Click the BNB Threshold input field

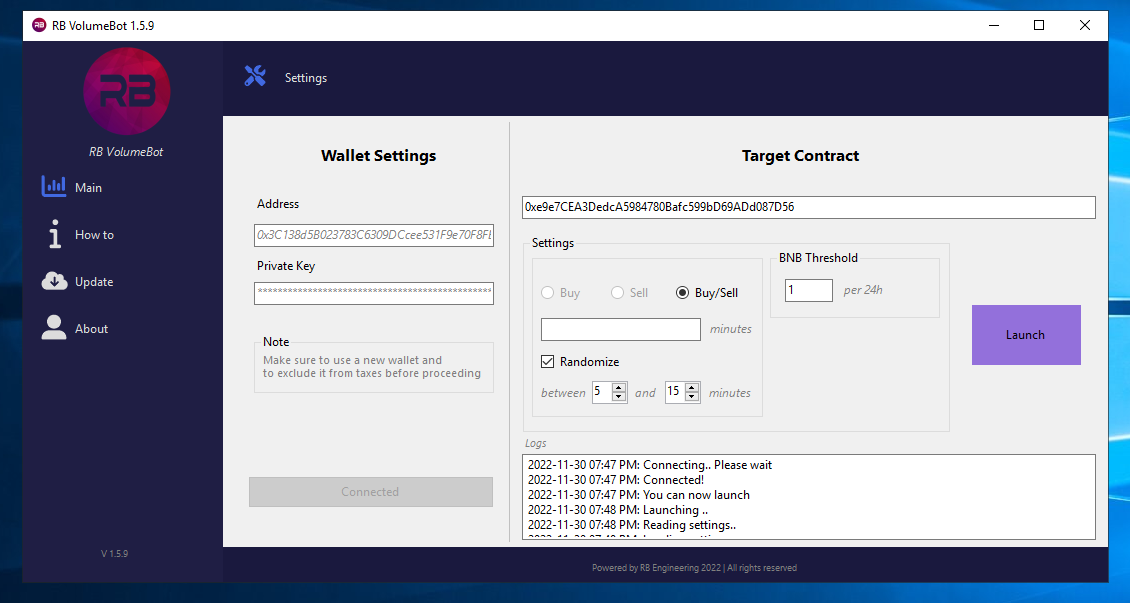809,290
